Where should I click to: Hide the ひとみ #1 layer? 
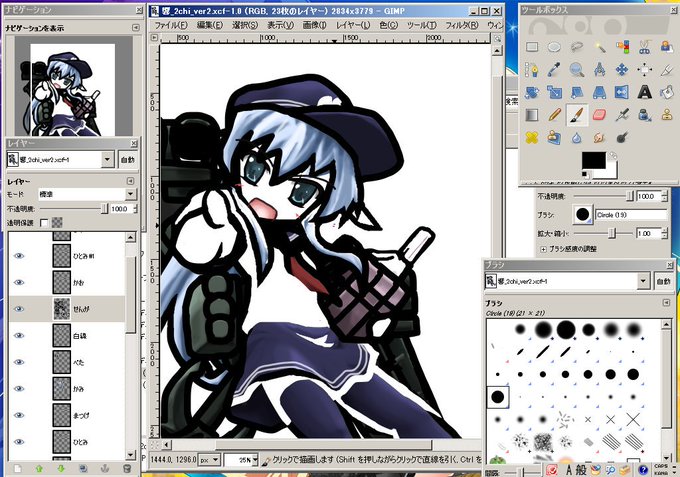(19, 256)
